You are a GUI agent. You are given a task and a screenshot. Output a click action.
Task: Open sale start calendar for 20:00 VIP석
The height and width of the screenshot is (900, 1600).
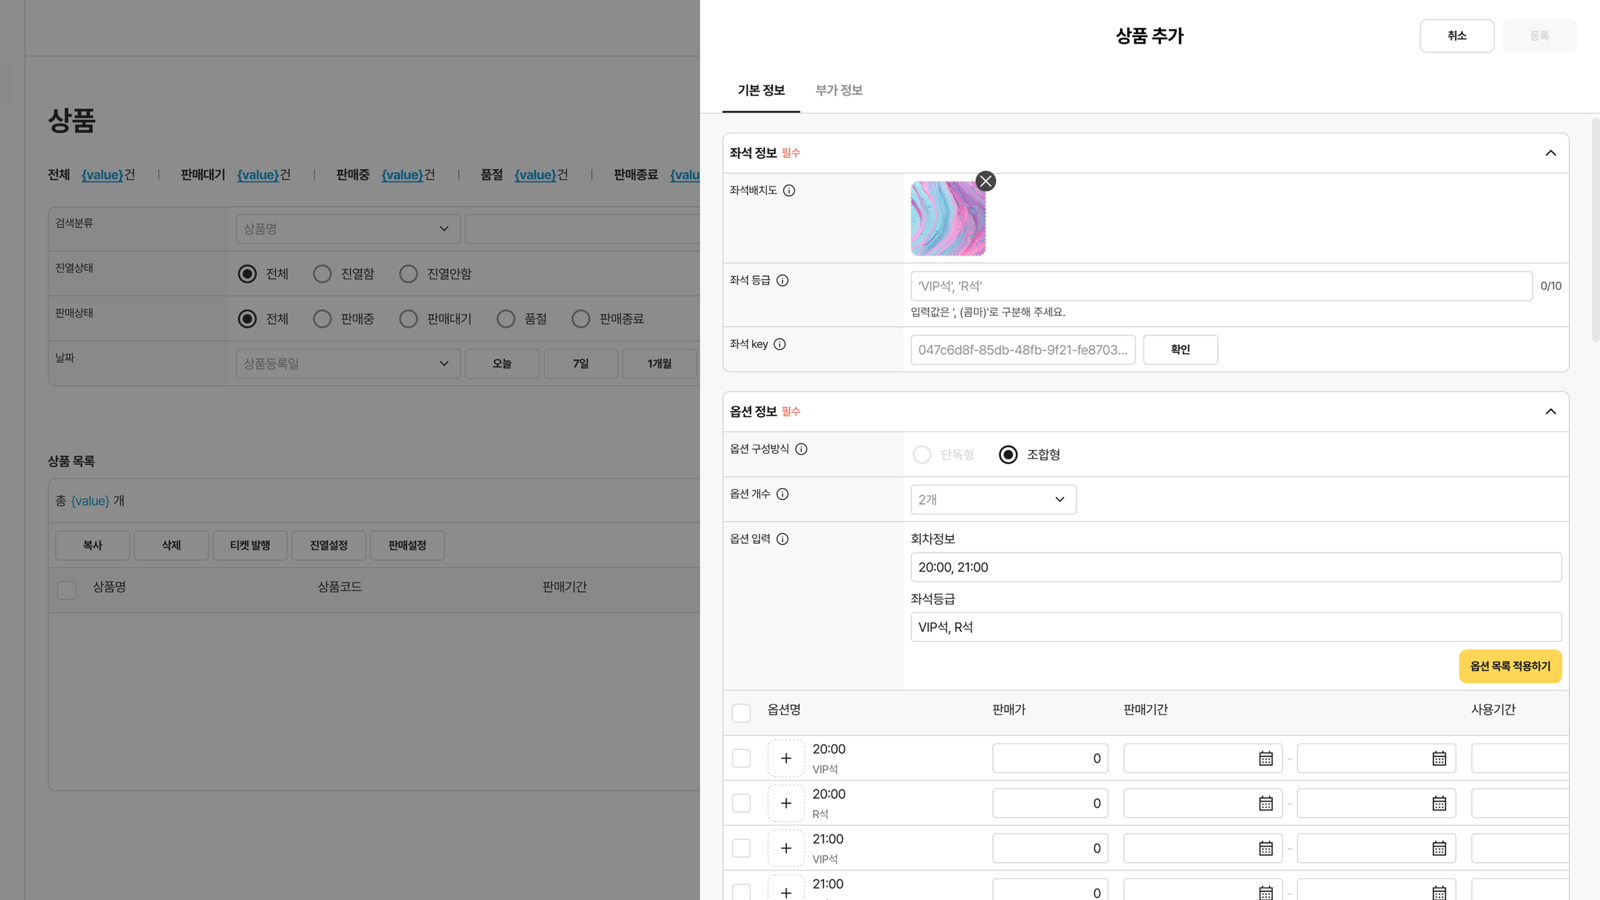click(1266, 758)
